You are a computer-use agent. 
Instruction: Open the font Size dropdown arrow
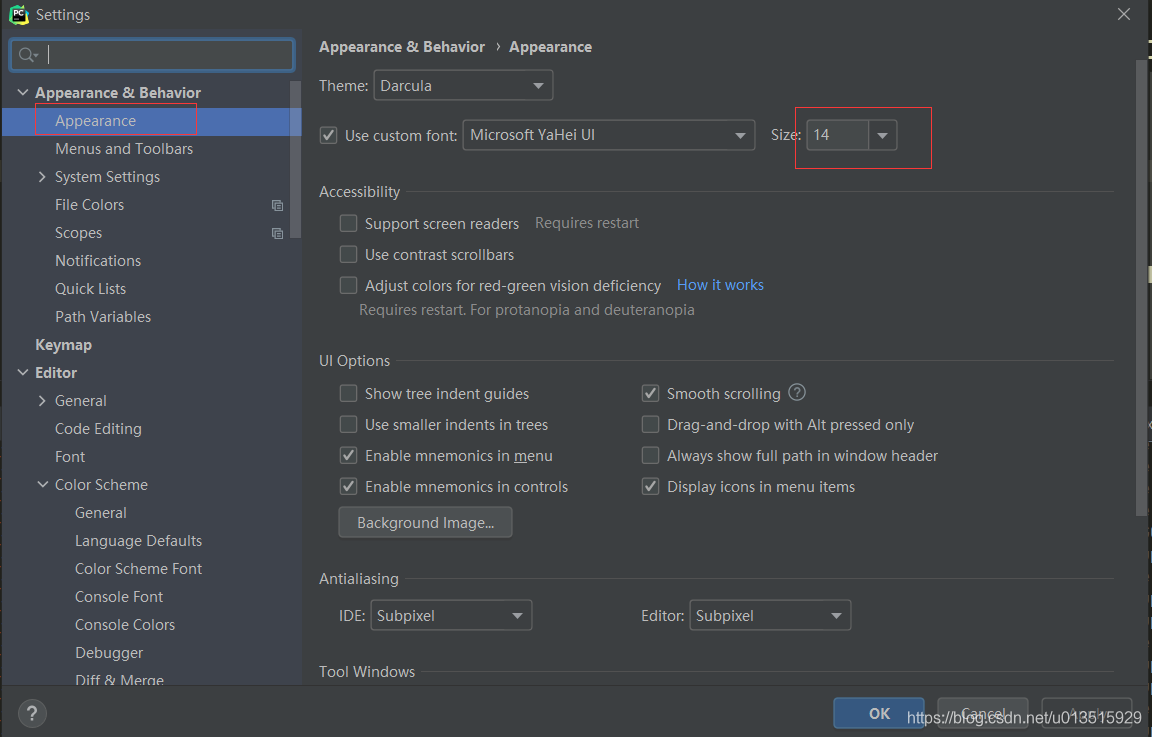[882, 135]
